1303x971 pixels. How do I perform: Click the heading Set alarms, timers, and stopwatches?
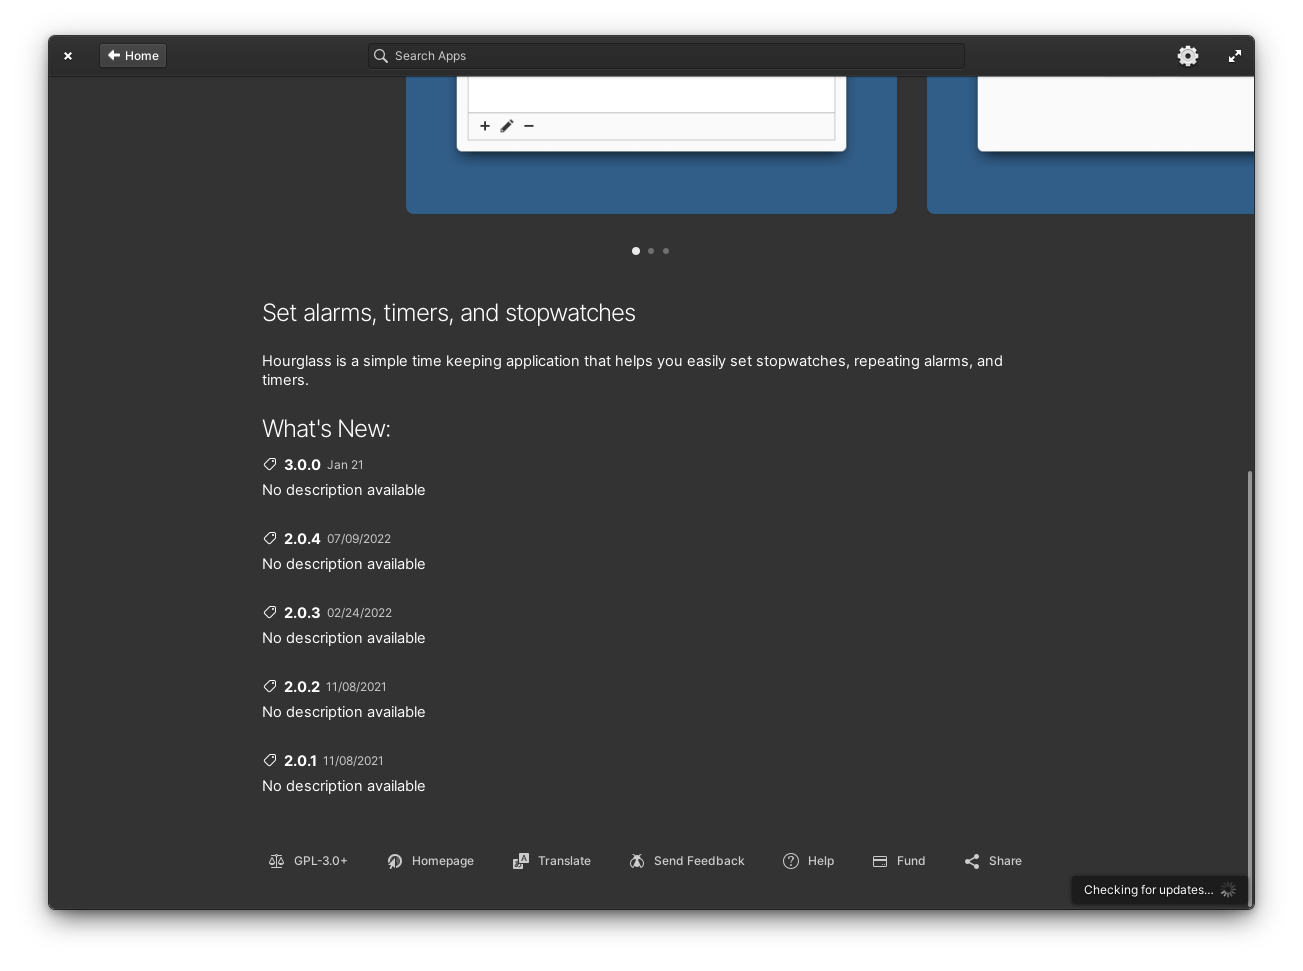[449, 313]
